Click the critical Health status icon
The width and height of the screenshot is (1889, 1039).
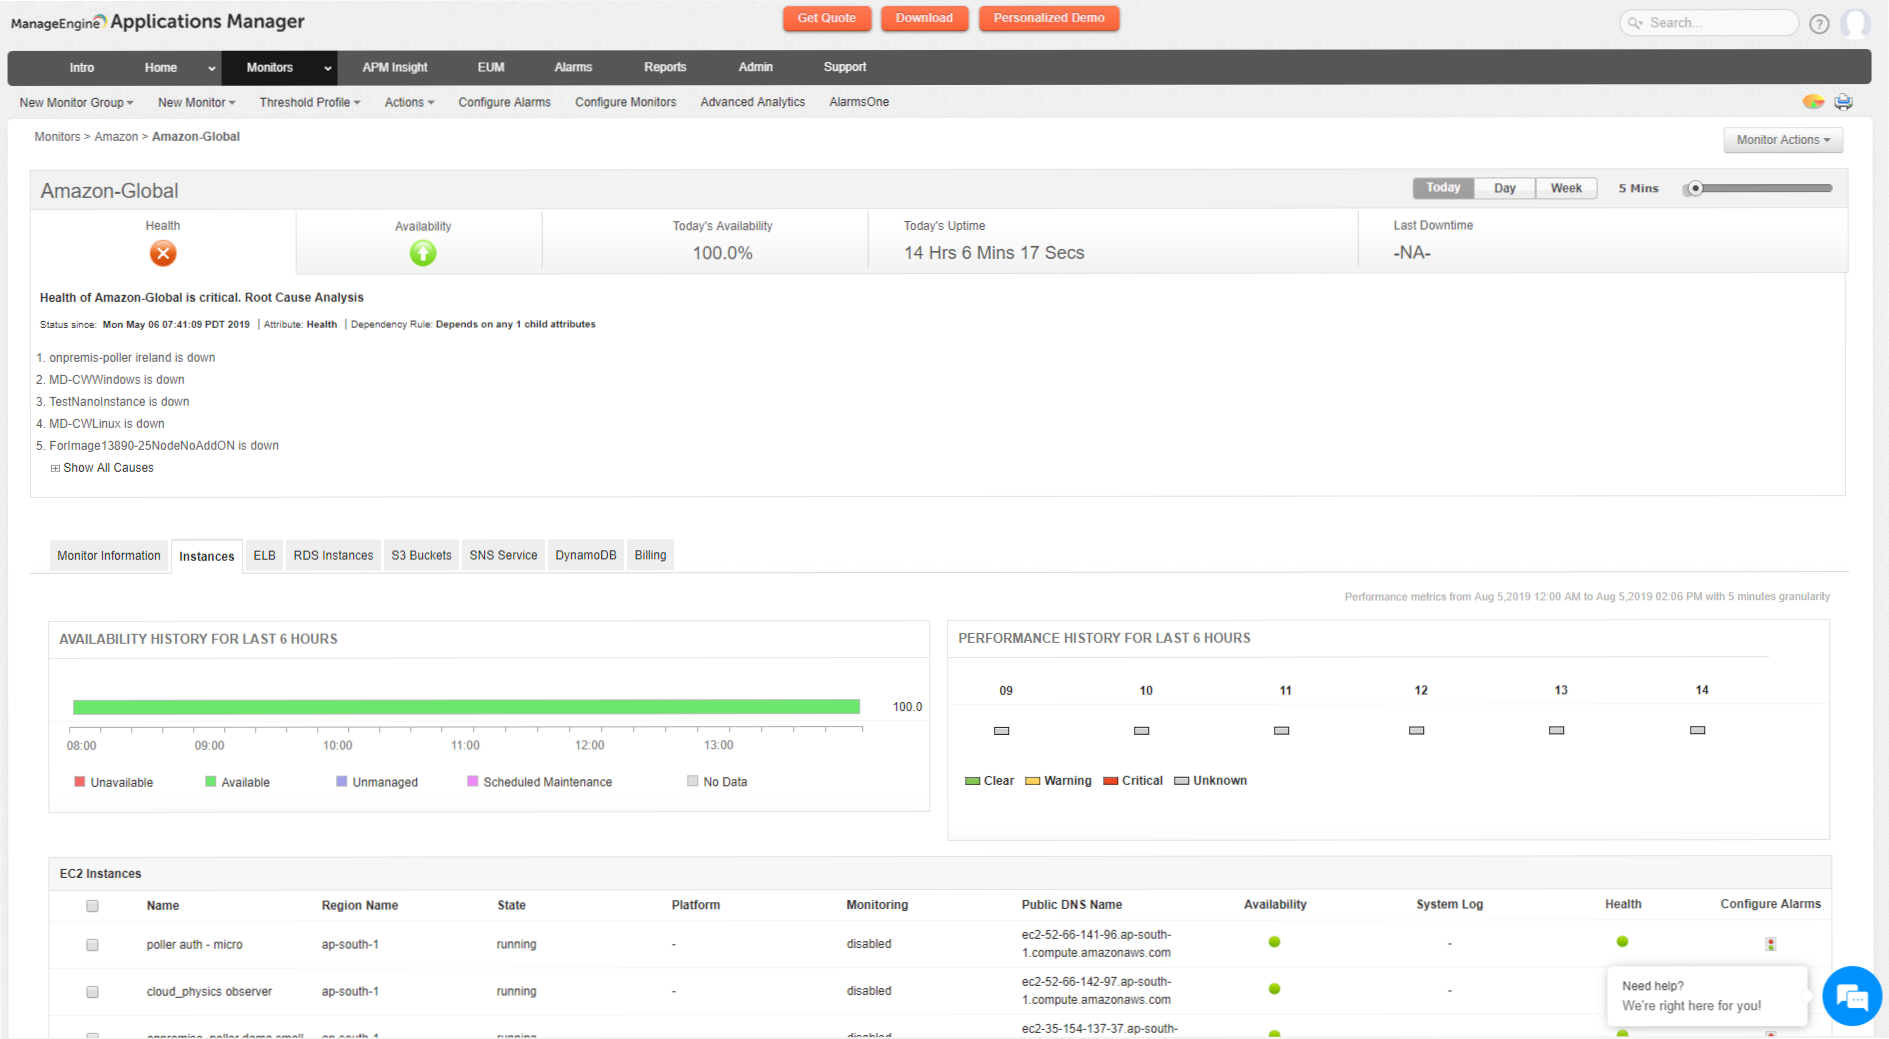click(163, 253)
